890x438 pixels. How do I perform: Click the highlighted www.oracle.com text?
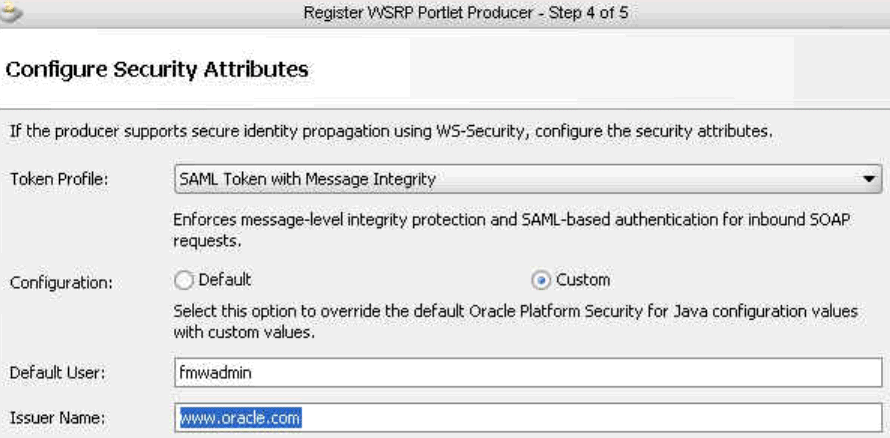tap(240, 418)
